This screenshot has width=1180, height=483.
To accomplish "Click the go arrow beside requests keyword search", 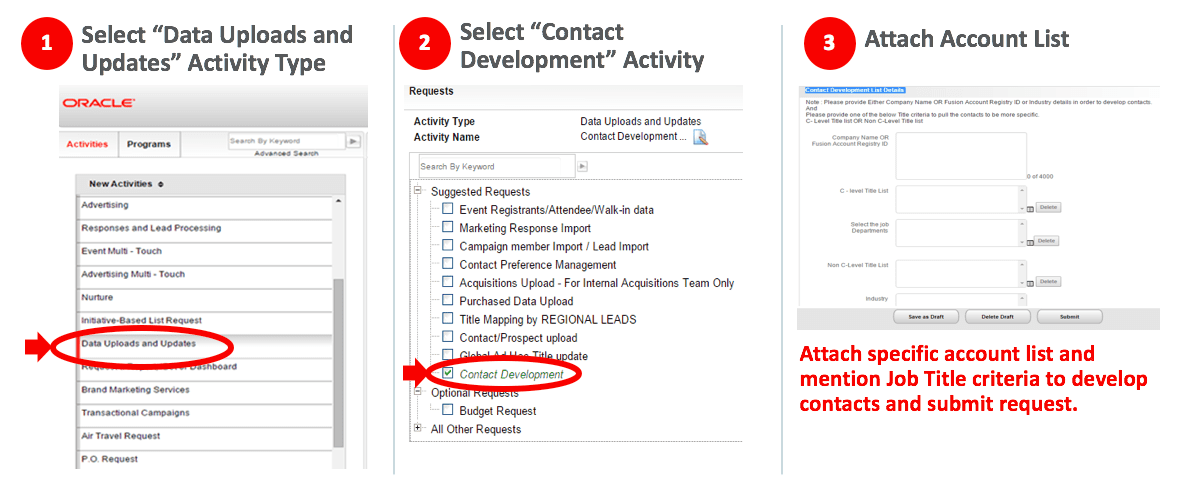I will [x=582, y=166].
